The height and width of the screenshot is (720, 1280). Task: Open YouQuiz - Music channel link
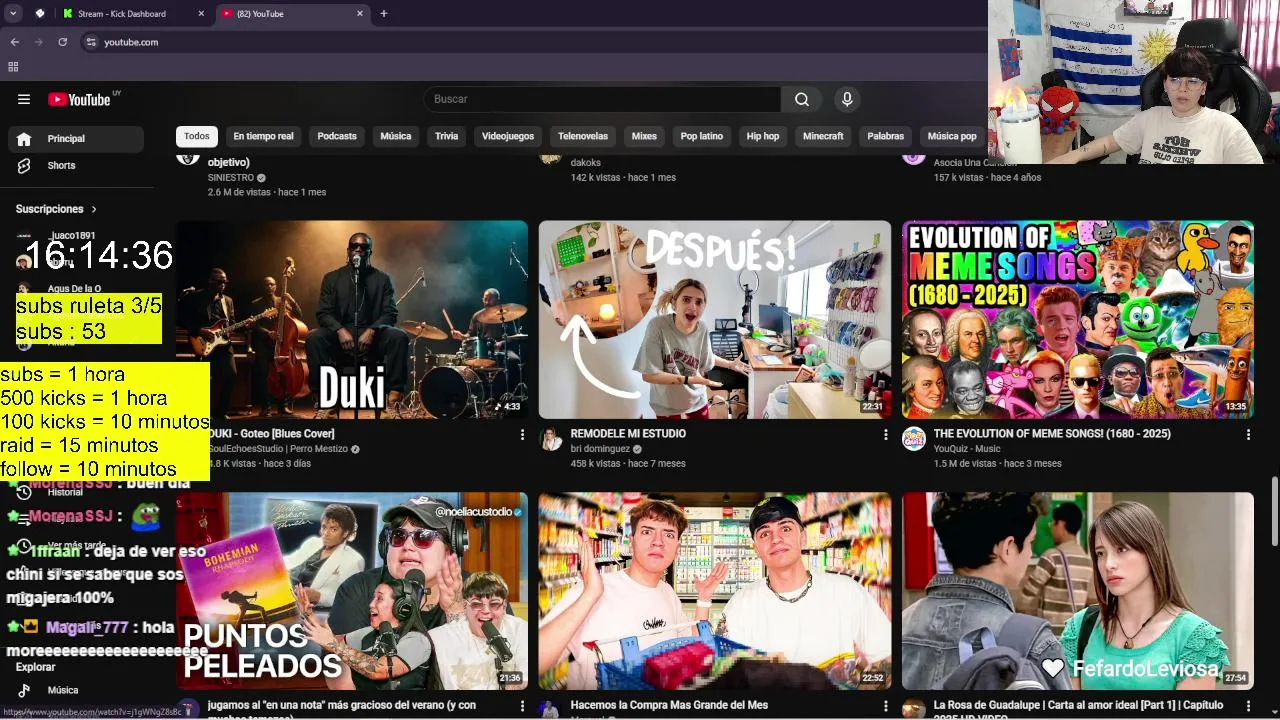tap(967, 449)
